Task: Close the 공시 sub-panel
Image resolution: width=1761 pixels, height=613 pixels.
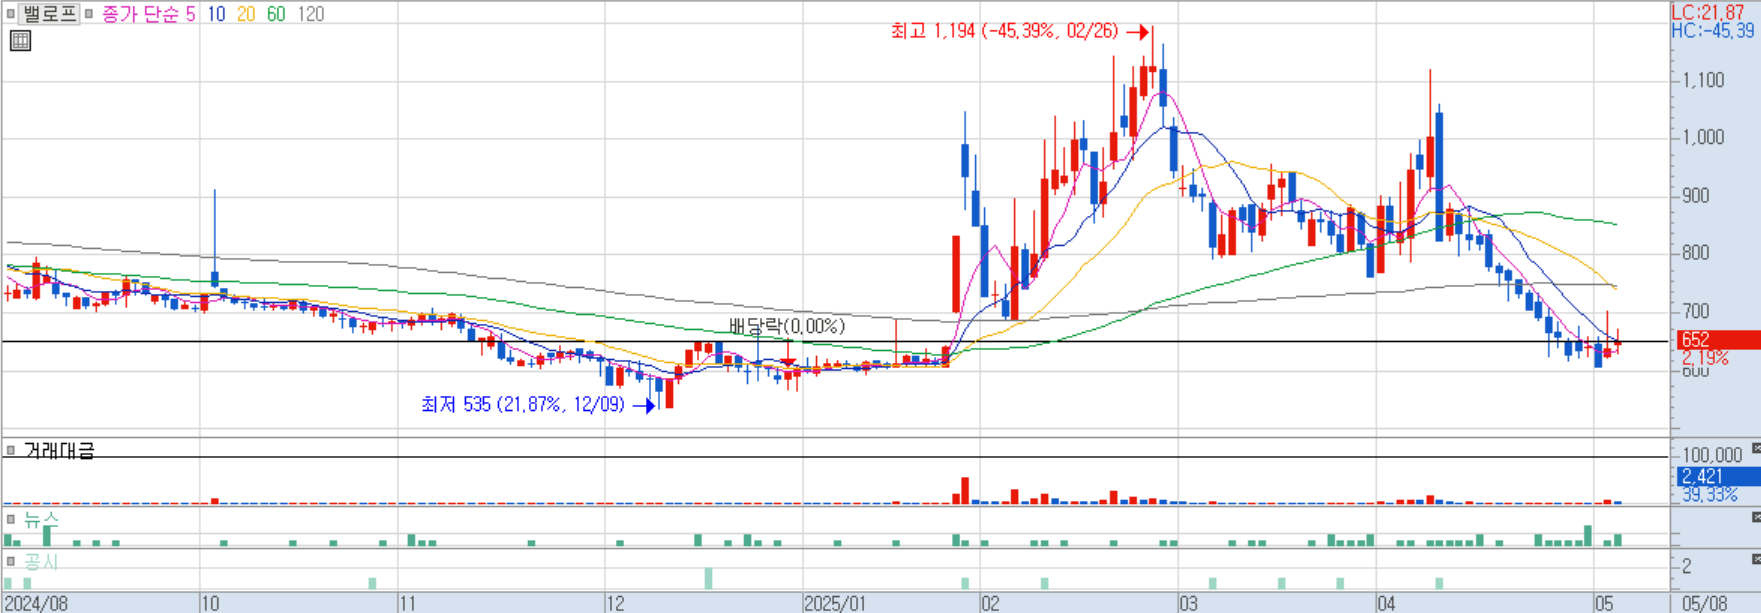Action: [x=1756, y=559]
